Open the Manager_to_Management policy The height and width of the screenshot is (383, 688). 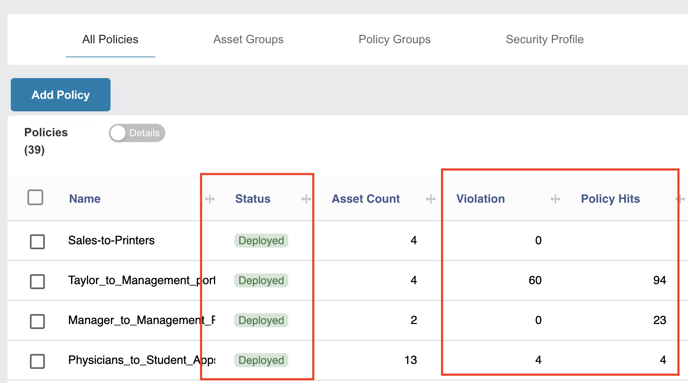pyautogui.click(x=142, y=320)
